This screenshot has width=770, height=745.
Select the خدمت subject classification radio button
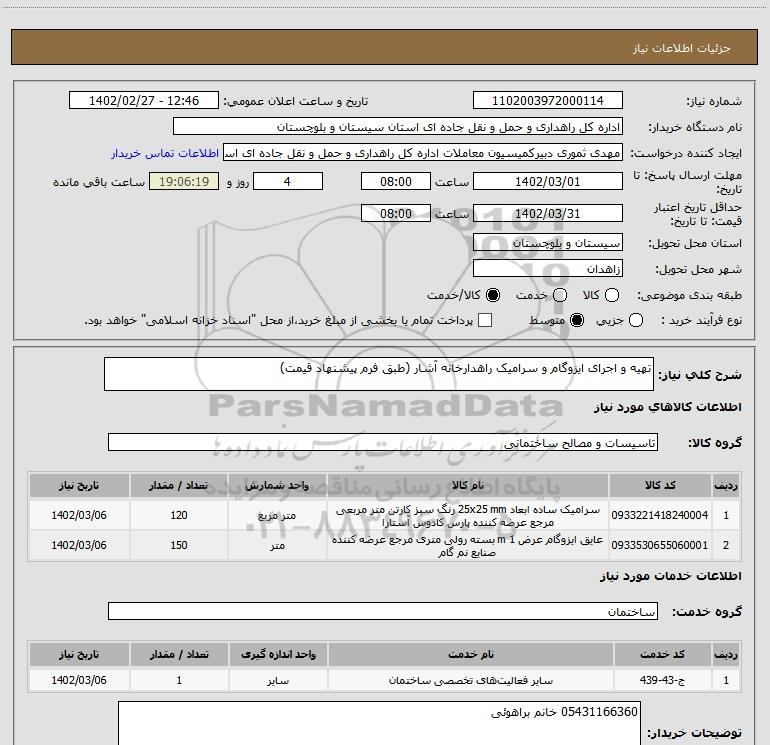(x=560, y=295)
